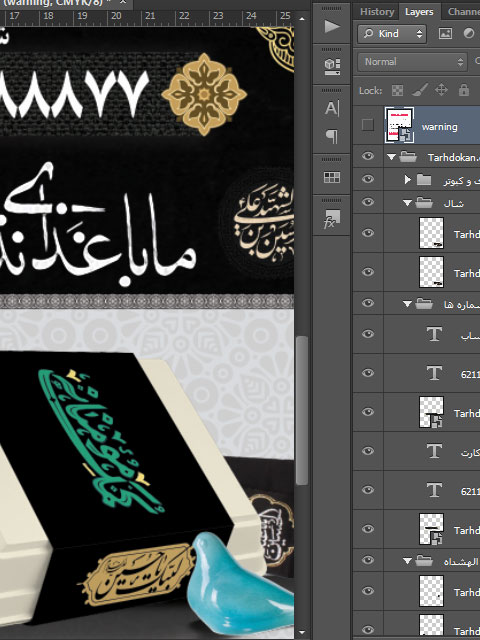Open the Swatches grid panel icon
Screen dimensions: 480x640
click(x=332, y=177)
